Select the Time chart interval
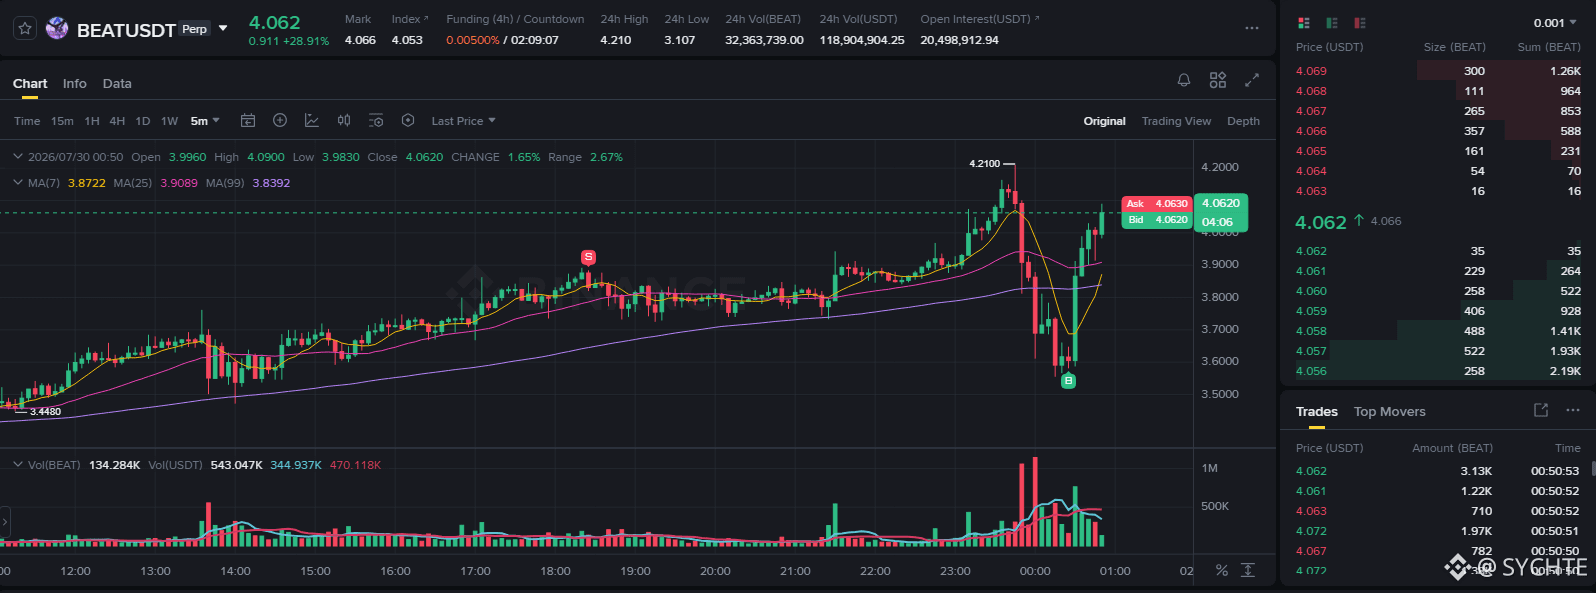Image resolution: width=1596 pixels, height=593 pixels. pos(27,121)
